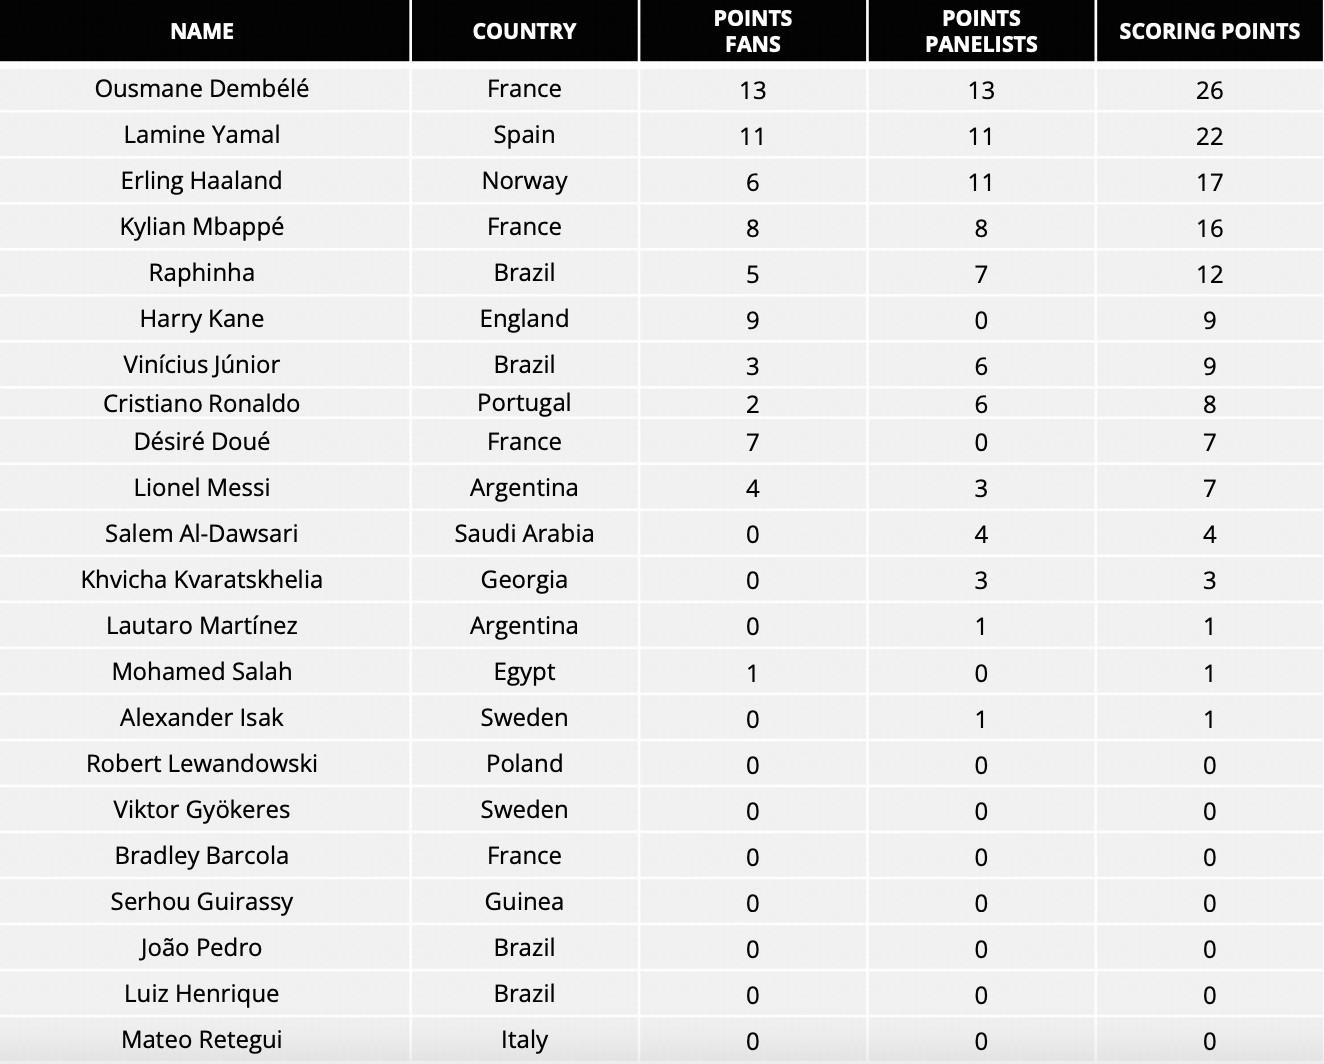Click the COUNTRY column header
This screenshot has width=1324, height=1064.
click(x=524, y=31)
